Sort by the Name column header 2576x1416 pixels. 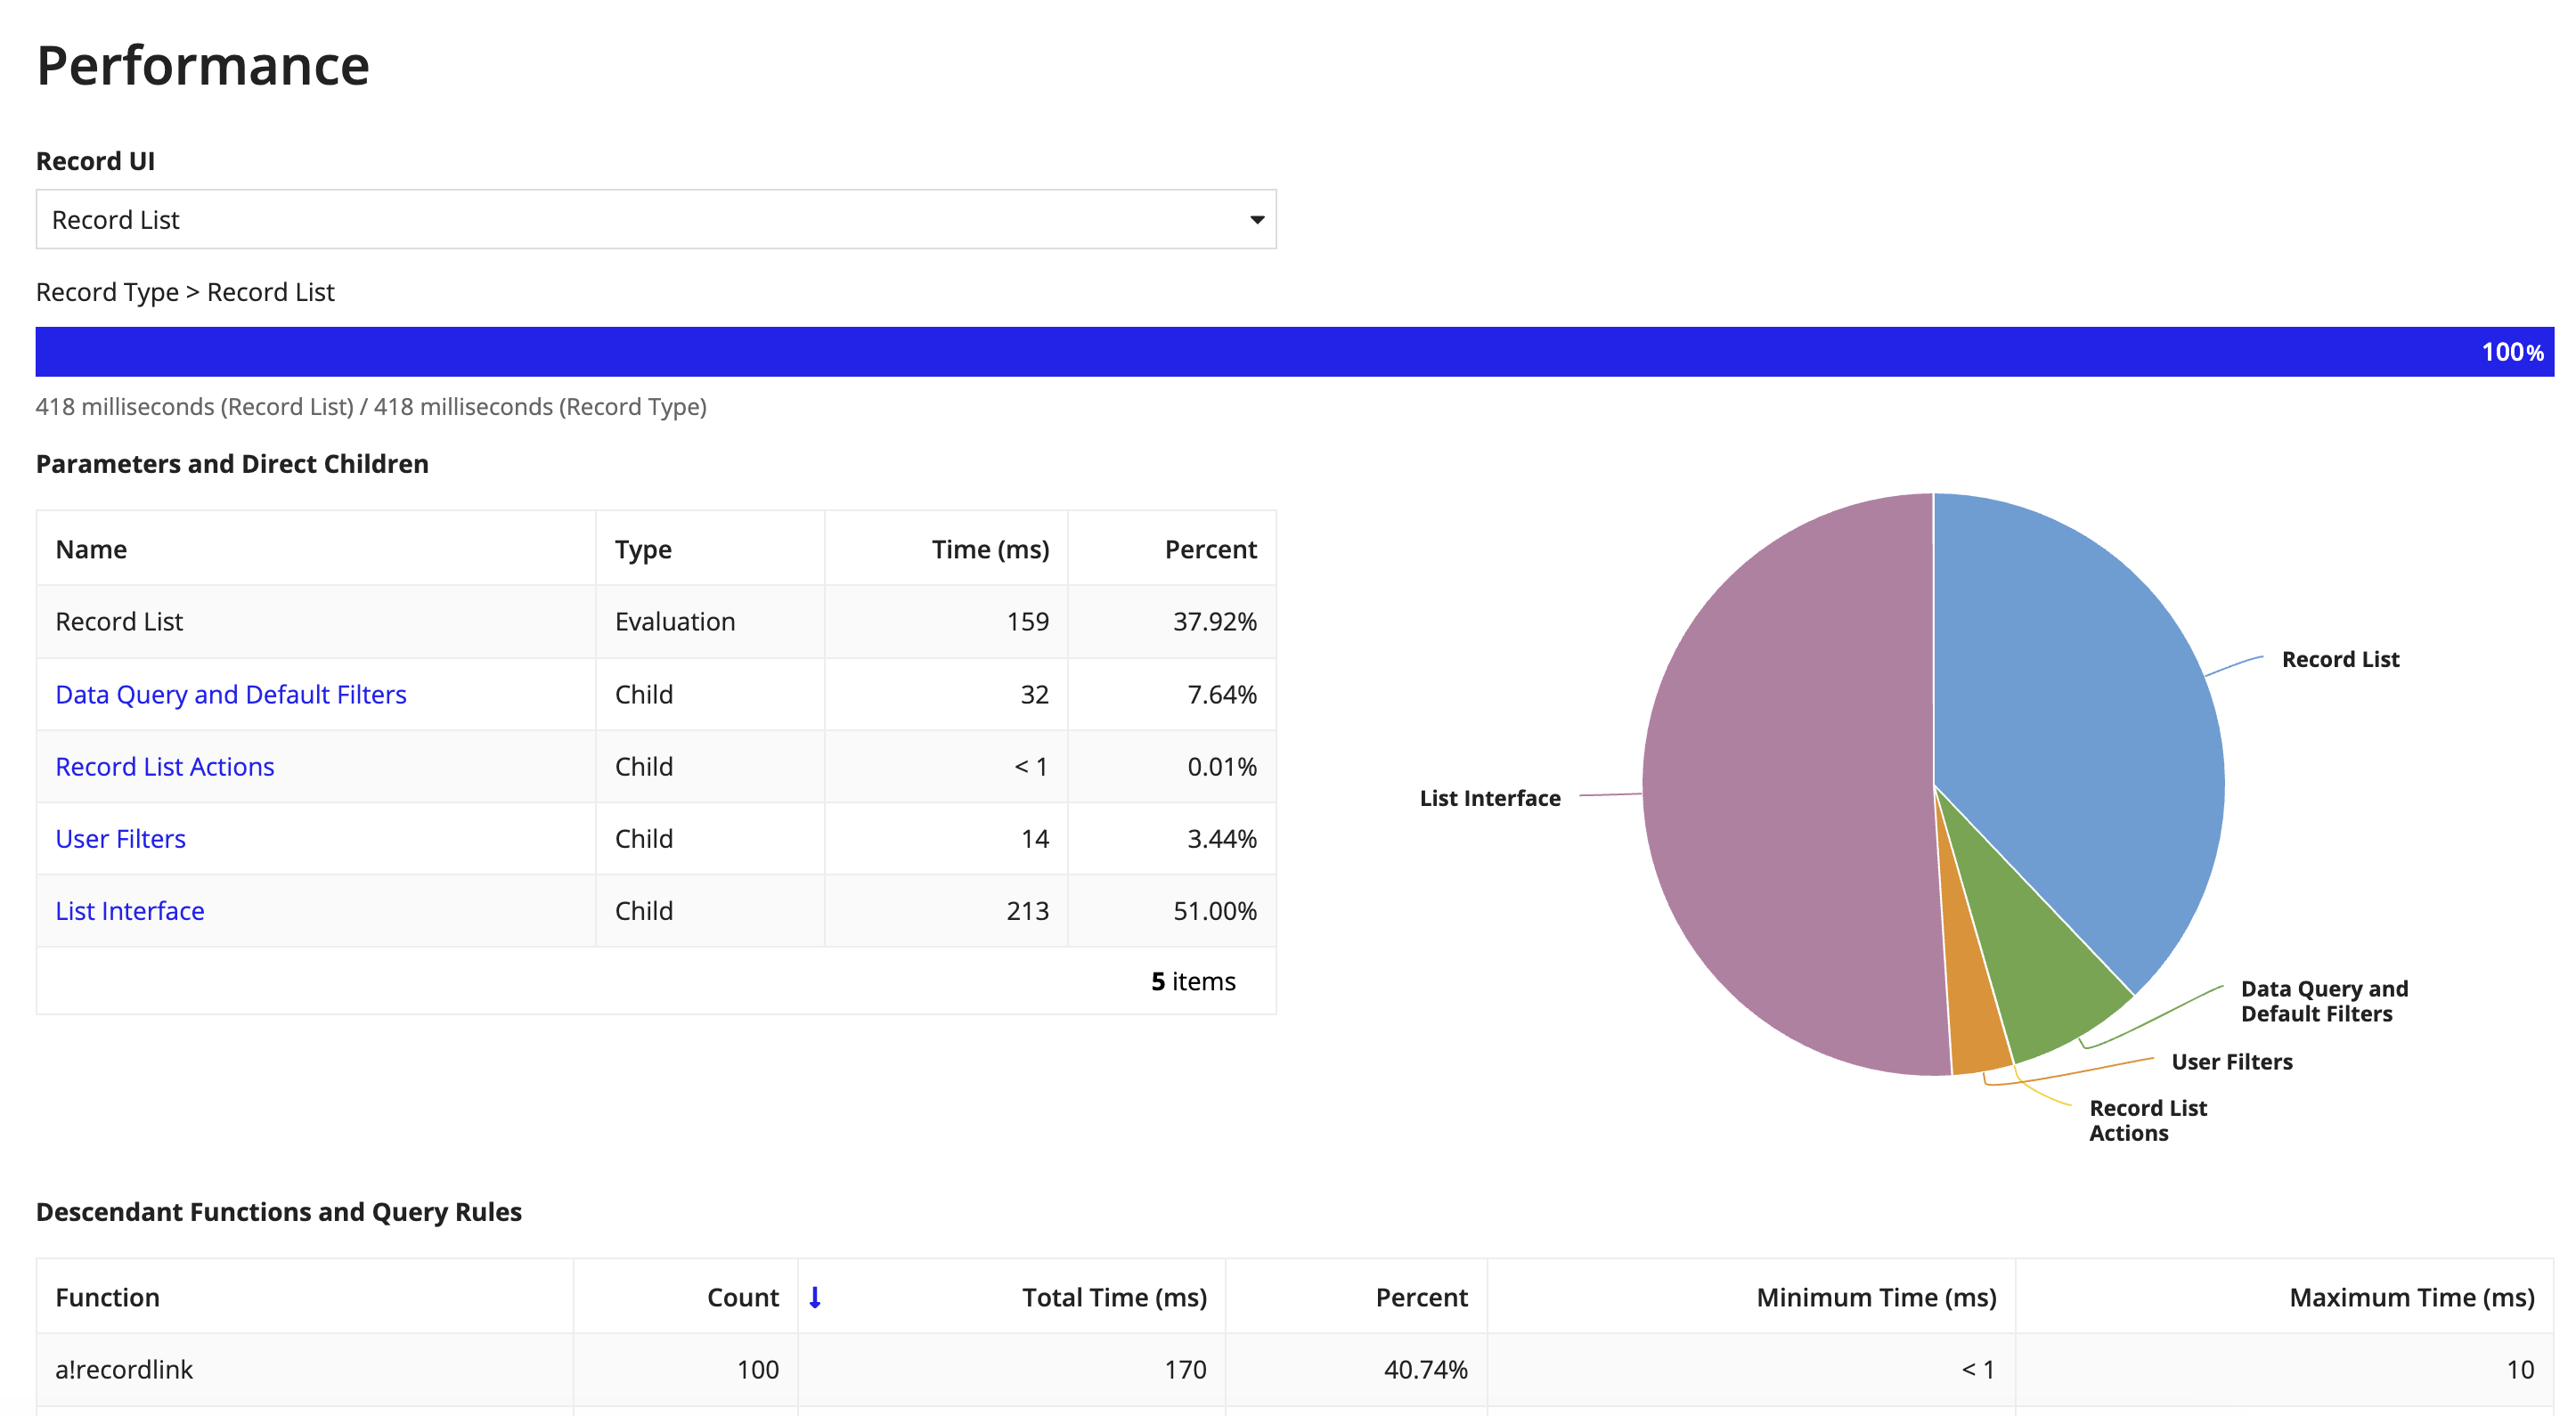(x=91, y=549)
